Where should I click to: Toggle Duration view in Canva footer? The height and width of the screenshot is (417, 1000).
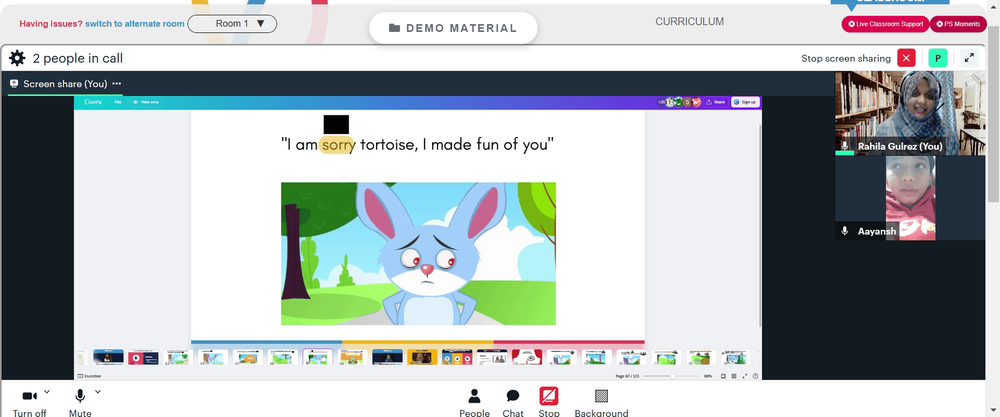pyautogui.click(x=89, y=376)
